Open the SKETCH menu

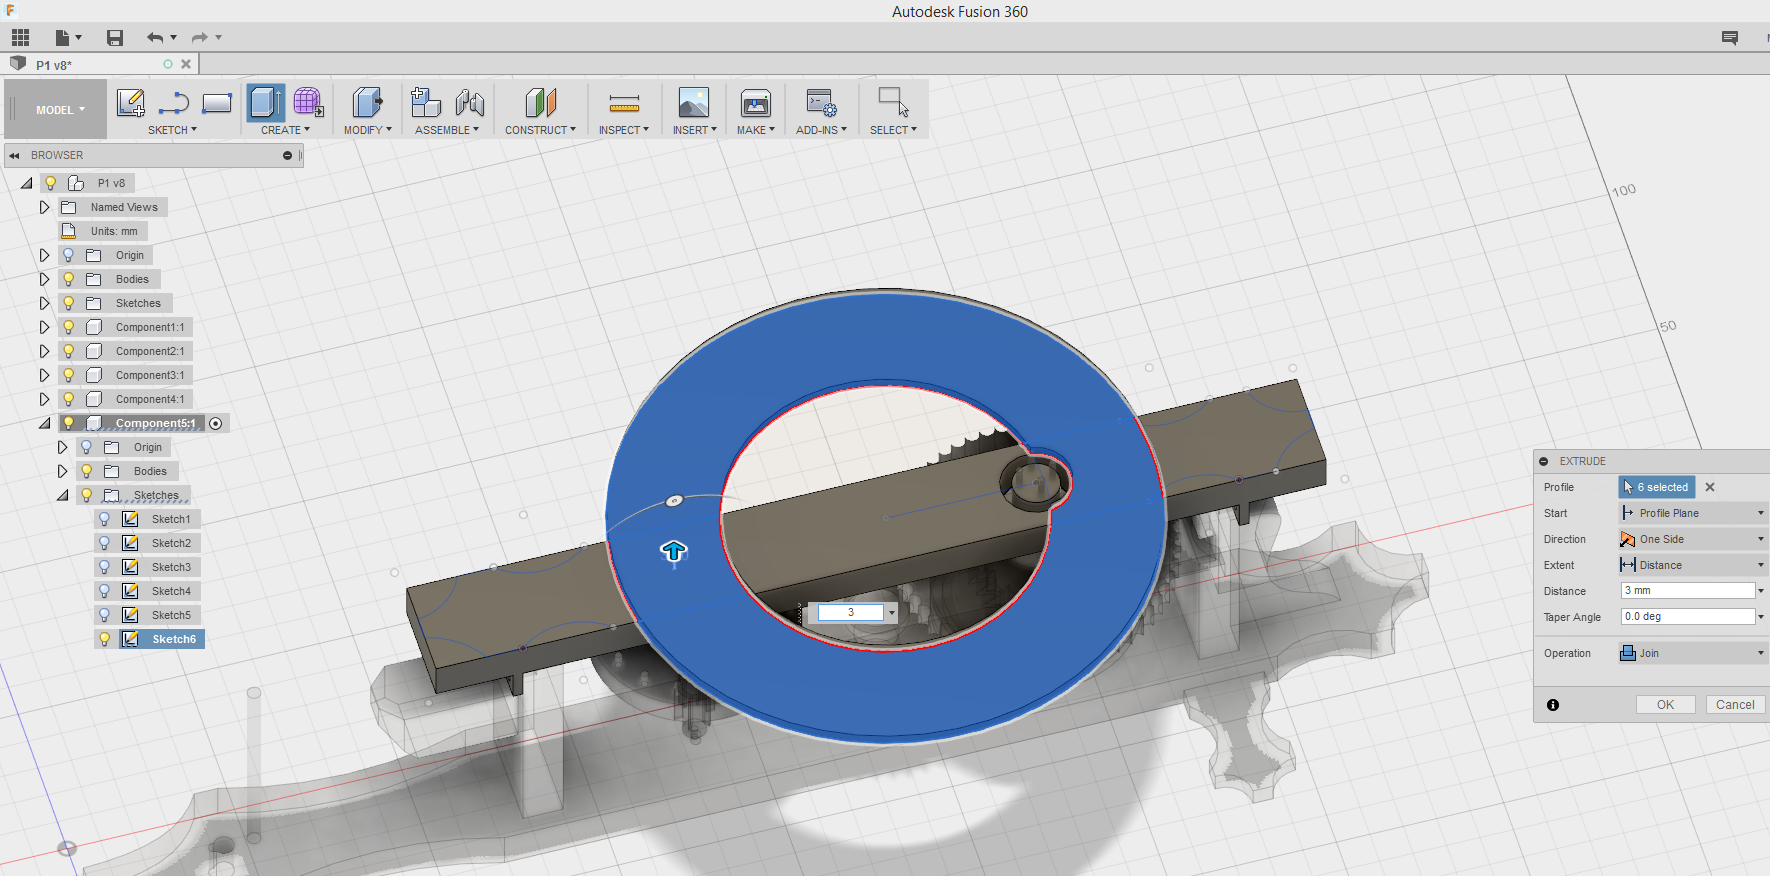pyautogui.click(x=172, y=130)
